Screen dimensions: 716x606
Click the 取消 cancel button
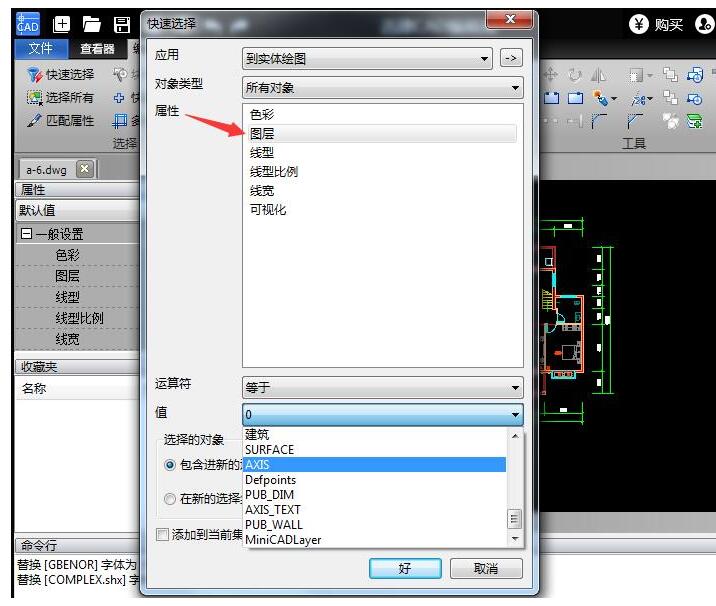tap(486, 568)
